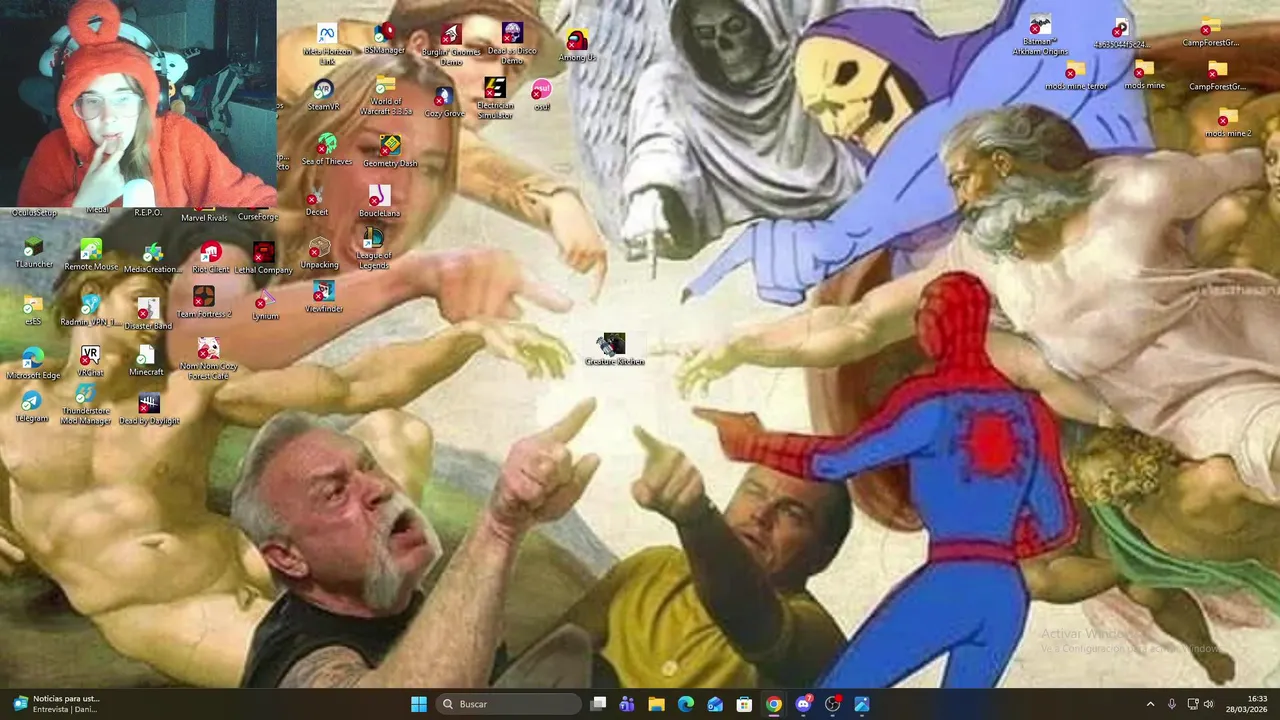Open the mods mine terror folder
The height and width of the screenshot is (720, 1280).
point(1076,76)
